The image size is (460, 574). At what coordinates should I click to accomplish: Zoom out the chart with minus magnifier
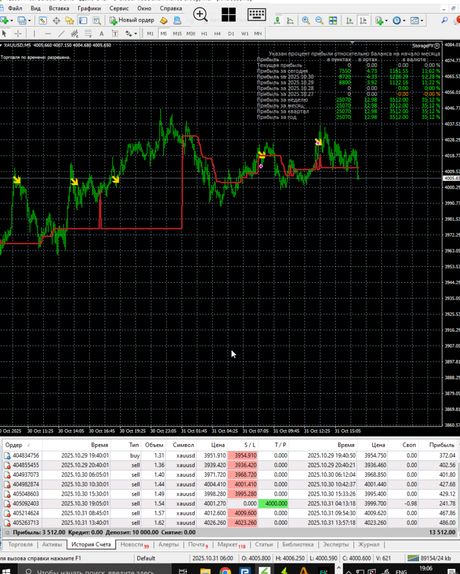point(319,20)
